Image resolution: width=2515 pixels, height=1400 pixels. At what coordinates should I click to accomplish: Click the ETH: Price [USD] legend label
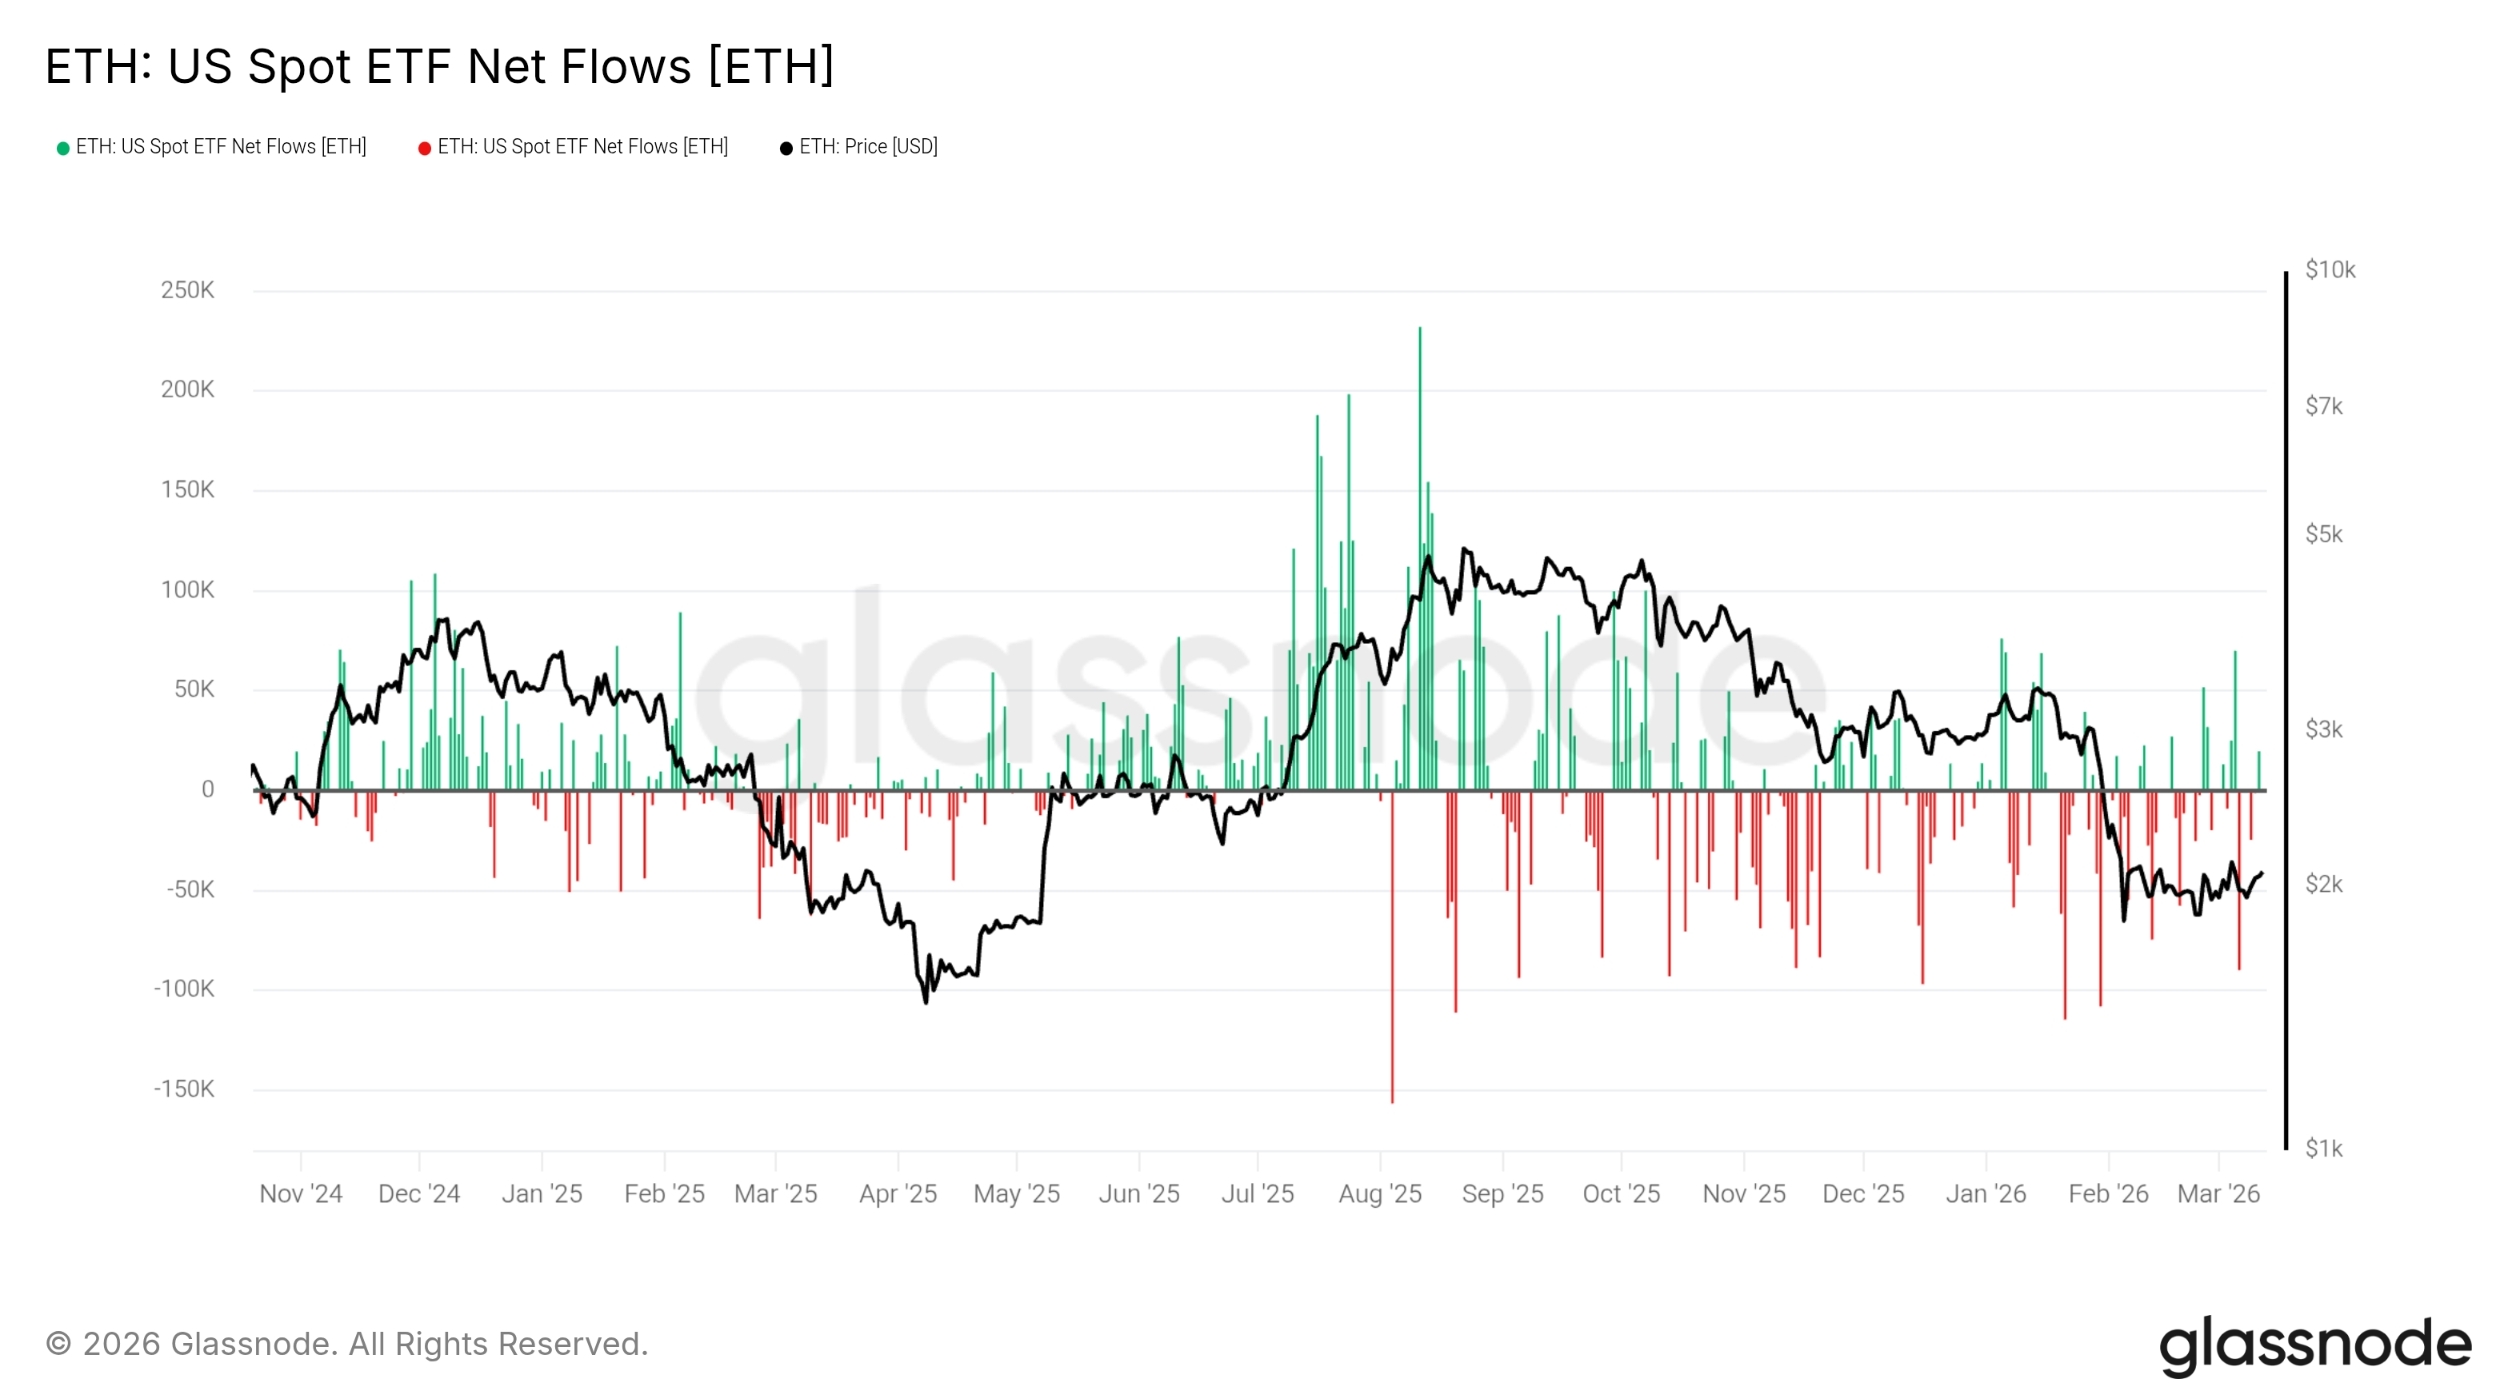868,147
